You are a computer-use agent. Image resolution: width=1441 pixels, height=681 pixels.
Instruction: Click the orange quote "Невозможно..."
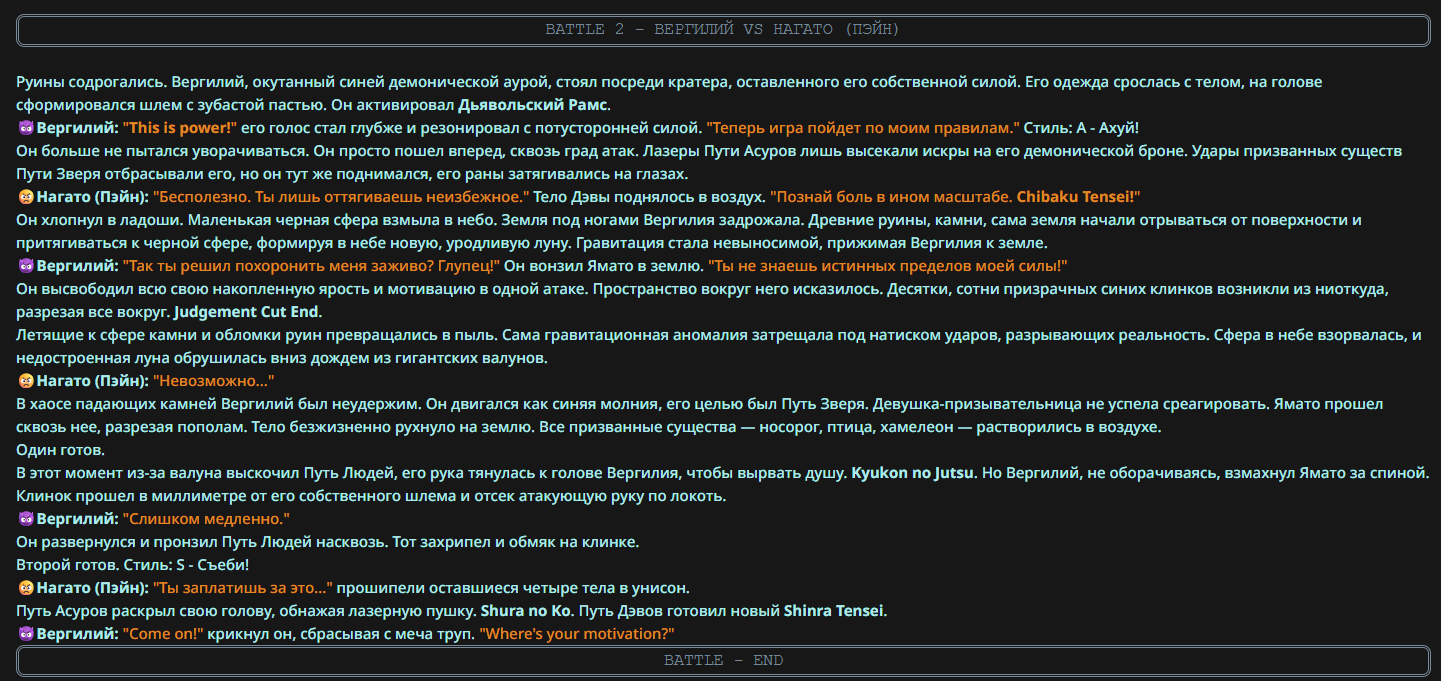coord(213,381)
